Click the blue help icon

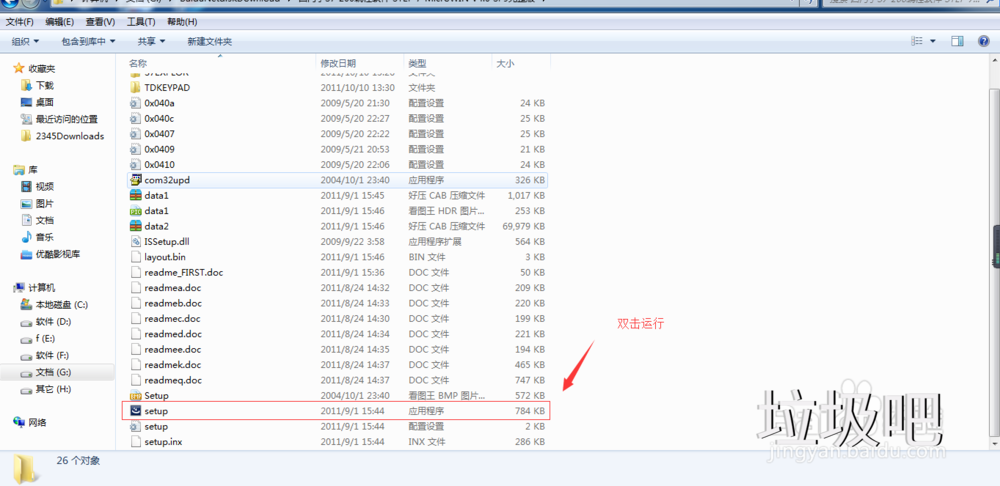(x=983, y=41)
